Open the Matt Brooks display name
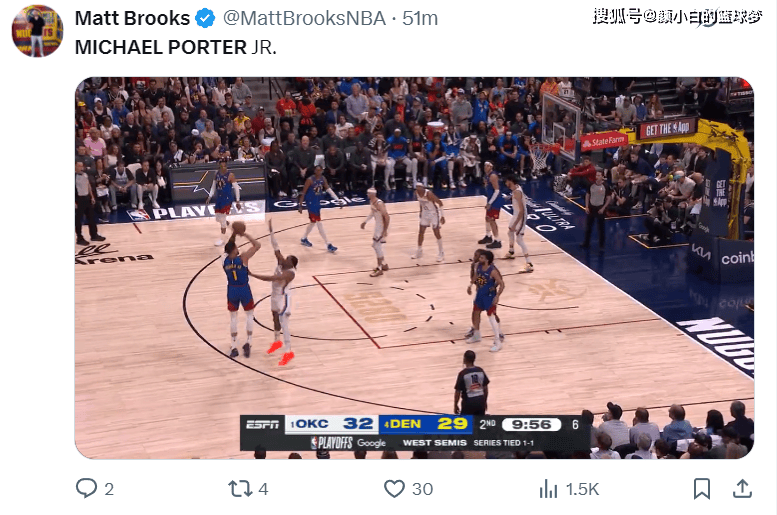This screenshot has height=515, width=777. tap(132, 18)
